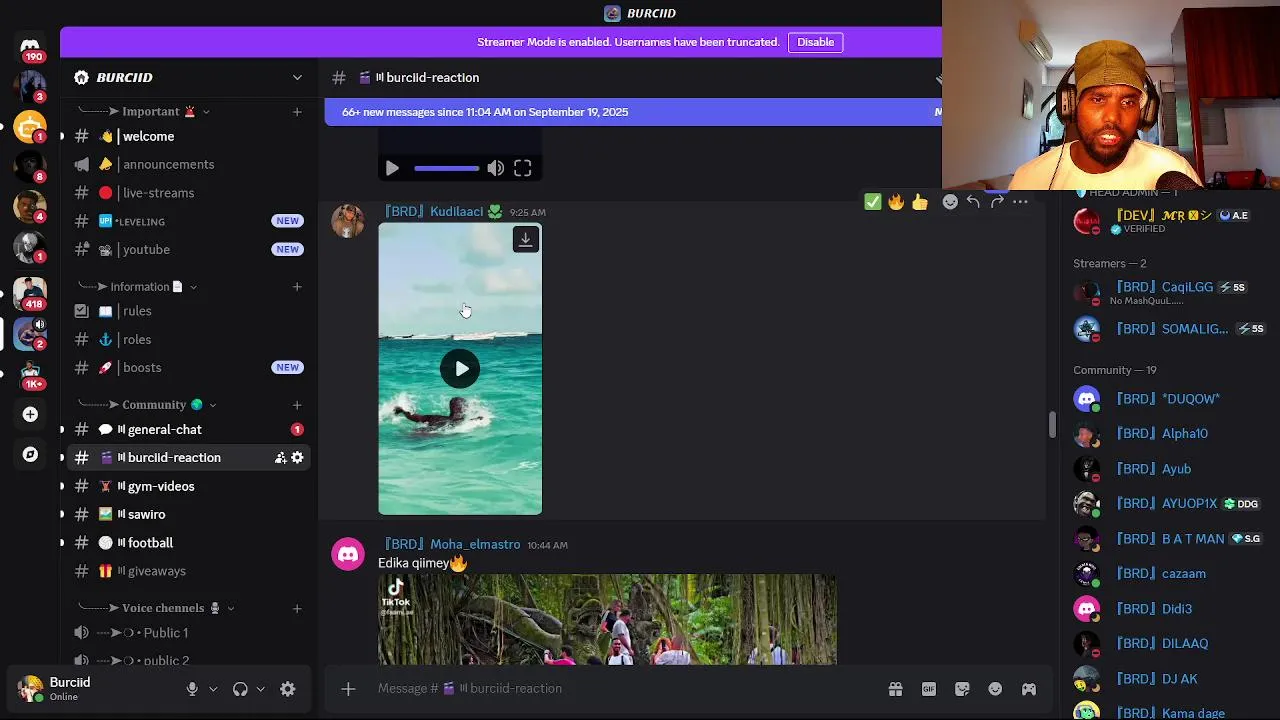Image resolution: width=1280 pixels, height=720 pixels.
Task: Download the swimming video attachment
Action: pos(525,239)
